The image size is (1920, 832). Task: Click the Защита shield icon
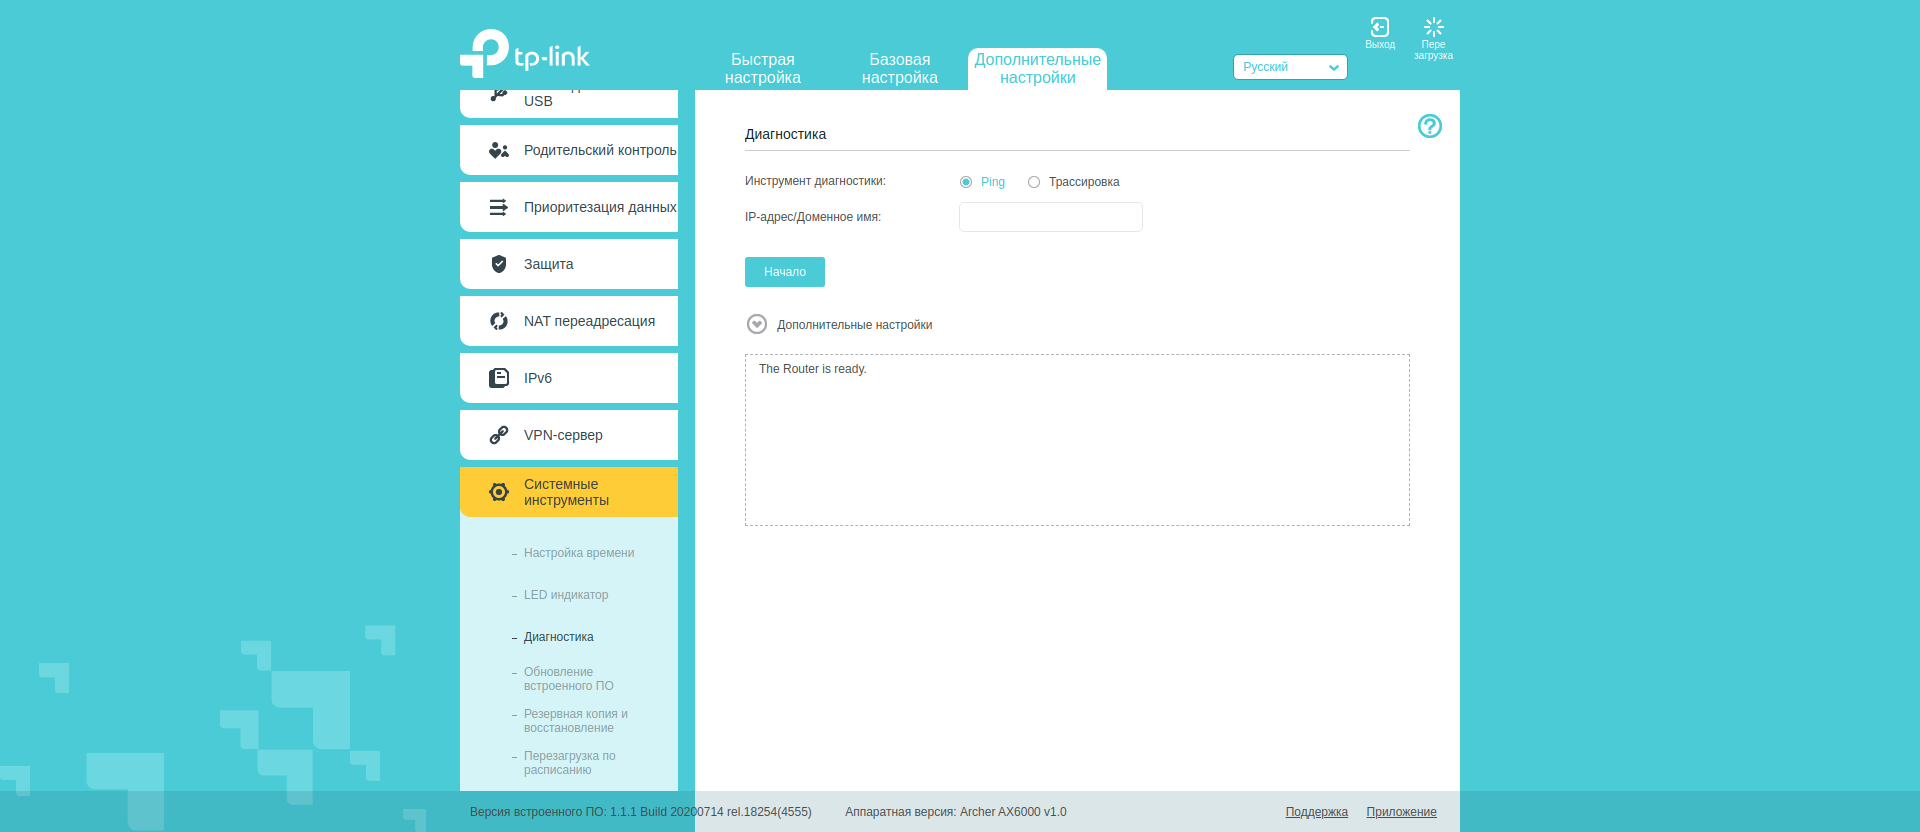click(499, 264)
